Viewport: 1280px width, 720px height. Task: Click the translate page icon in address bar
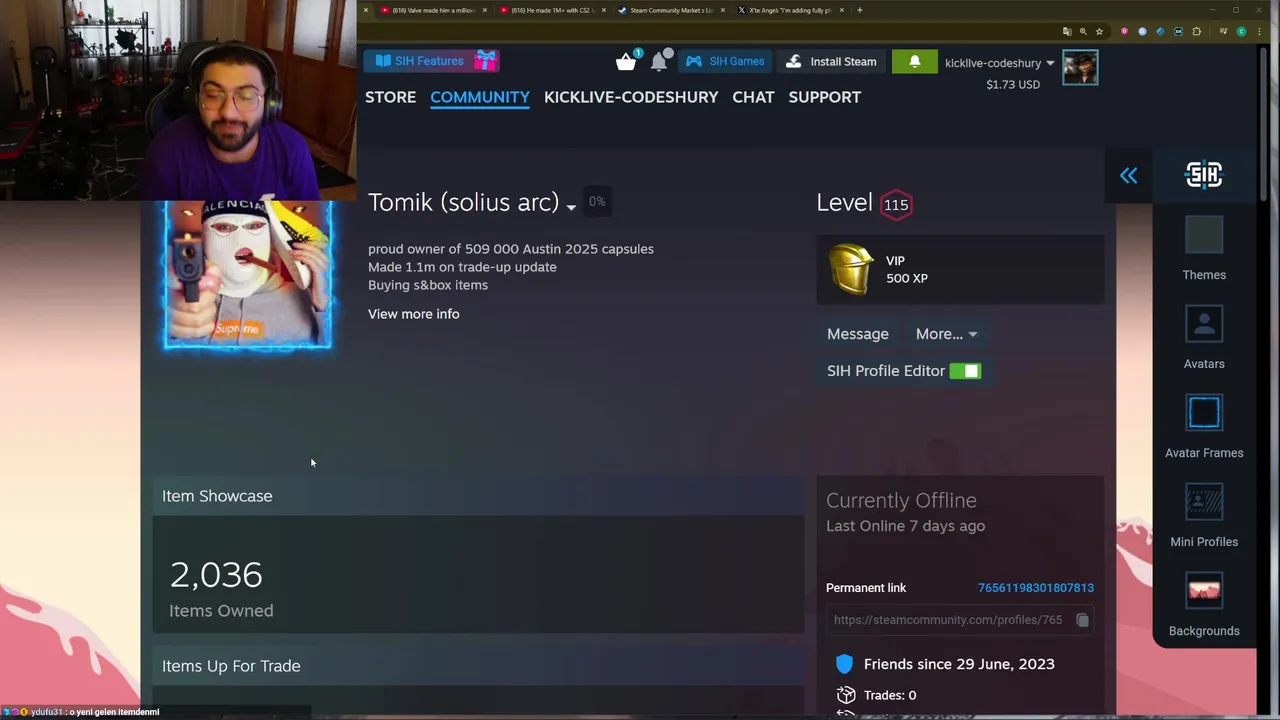click(1067, 31)
